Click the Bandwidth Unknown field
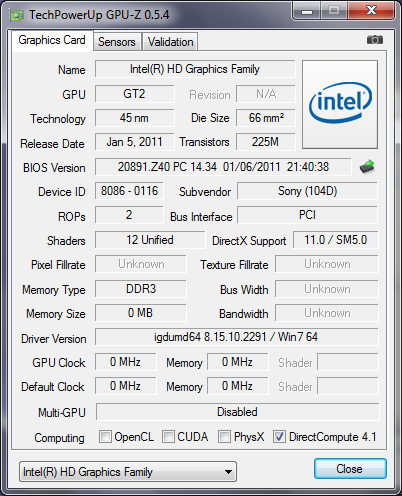Viewport: 402px width, 496px height. coord(327,313)
